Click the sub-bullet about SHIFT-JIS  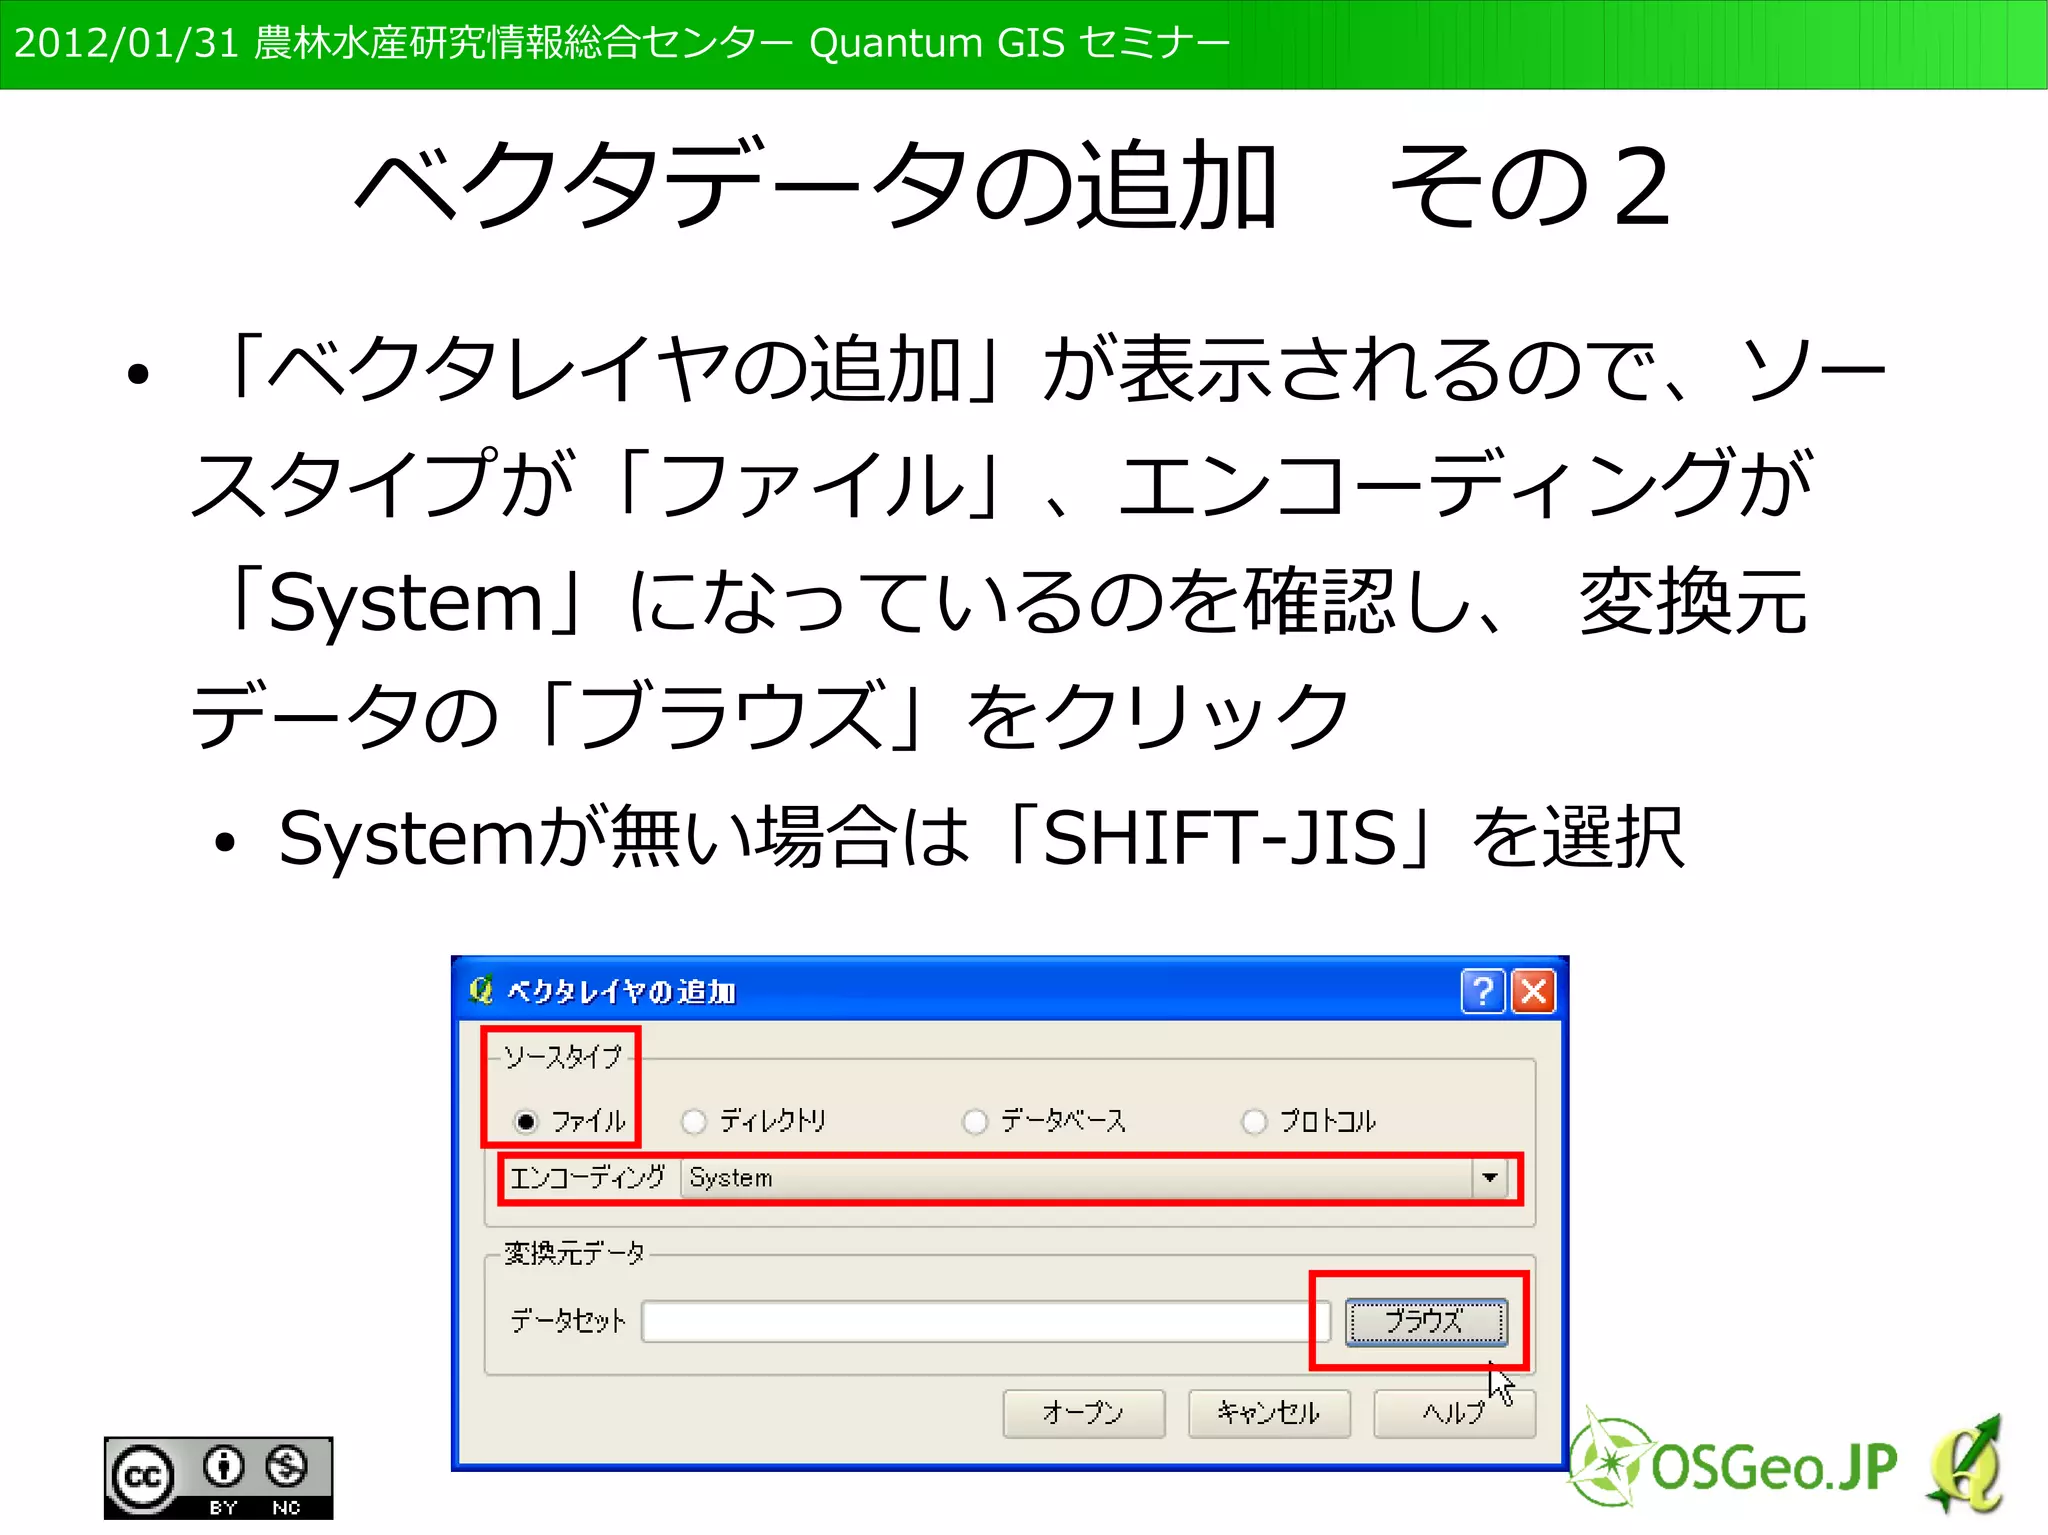pyautogui.click(x=981, y=837)
